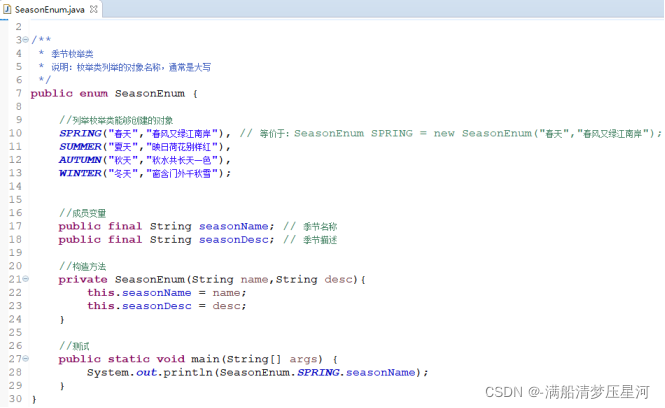Click the 'main' method name on line 27
This screenshot has height=408, width=665.
205,359
